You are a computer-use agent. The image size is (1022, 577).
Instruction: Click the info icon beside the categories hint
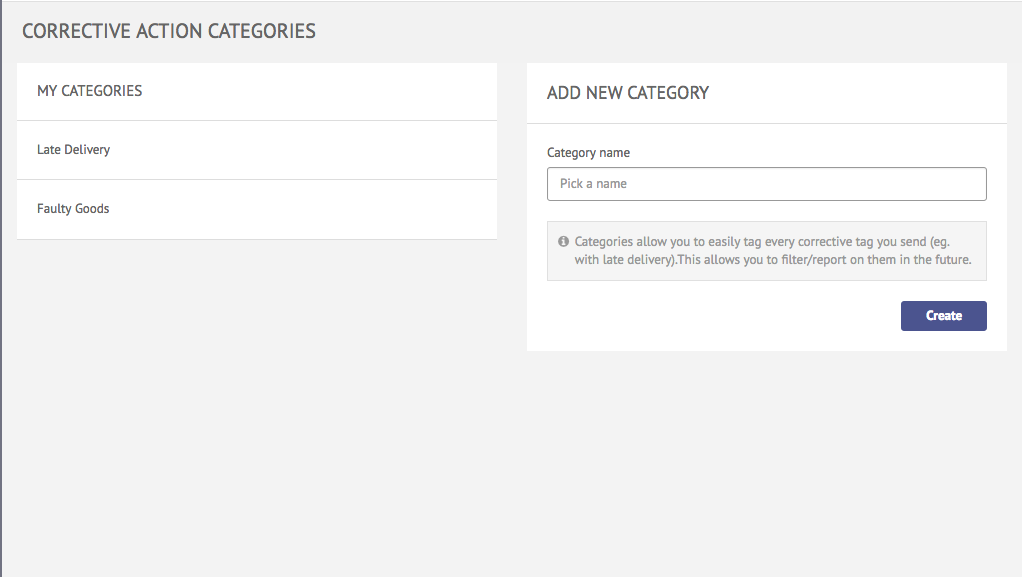pyautogui.click(x=563, y=241)
